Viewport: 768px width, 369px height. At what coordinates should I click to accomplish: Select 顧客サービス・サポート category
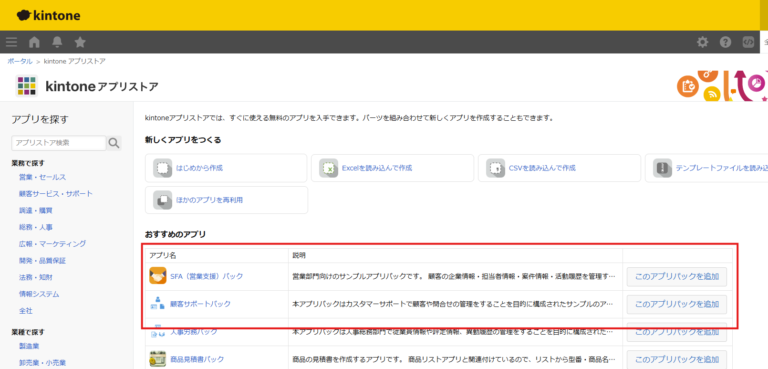tap(55, 194)
